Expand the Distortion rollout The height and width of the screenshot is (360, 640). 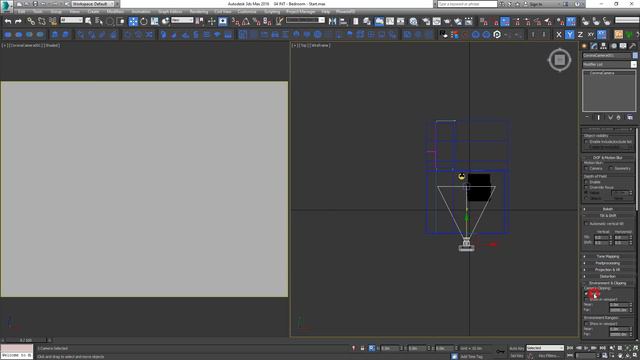[608, 276]
